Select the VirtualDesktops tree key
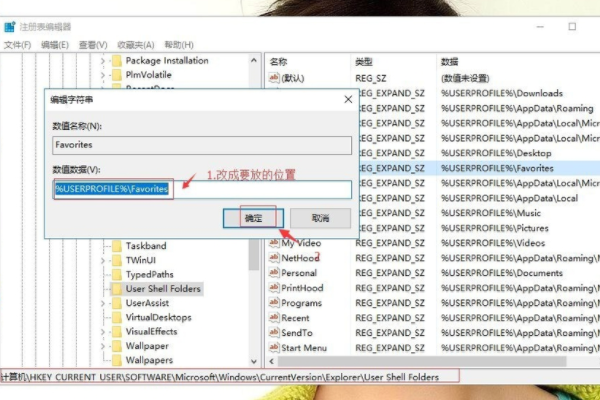The height and width of the screenshot is (400, 600). [158, 317]
